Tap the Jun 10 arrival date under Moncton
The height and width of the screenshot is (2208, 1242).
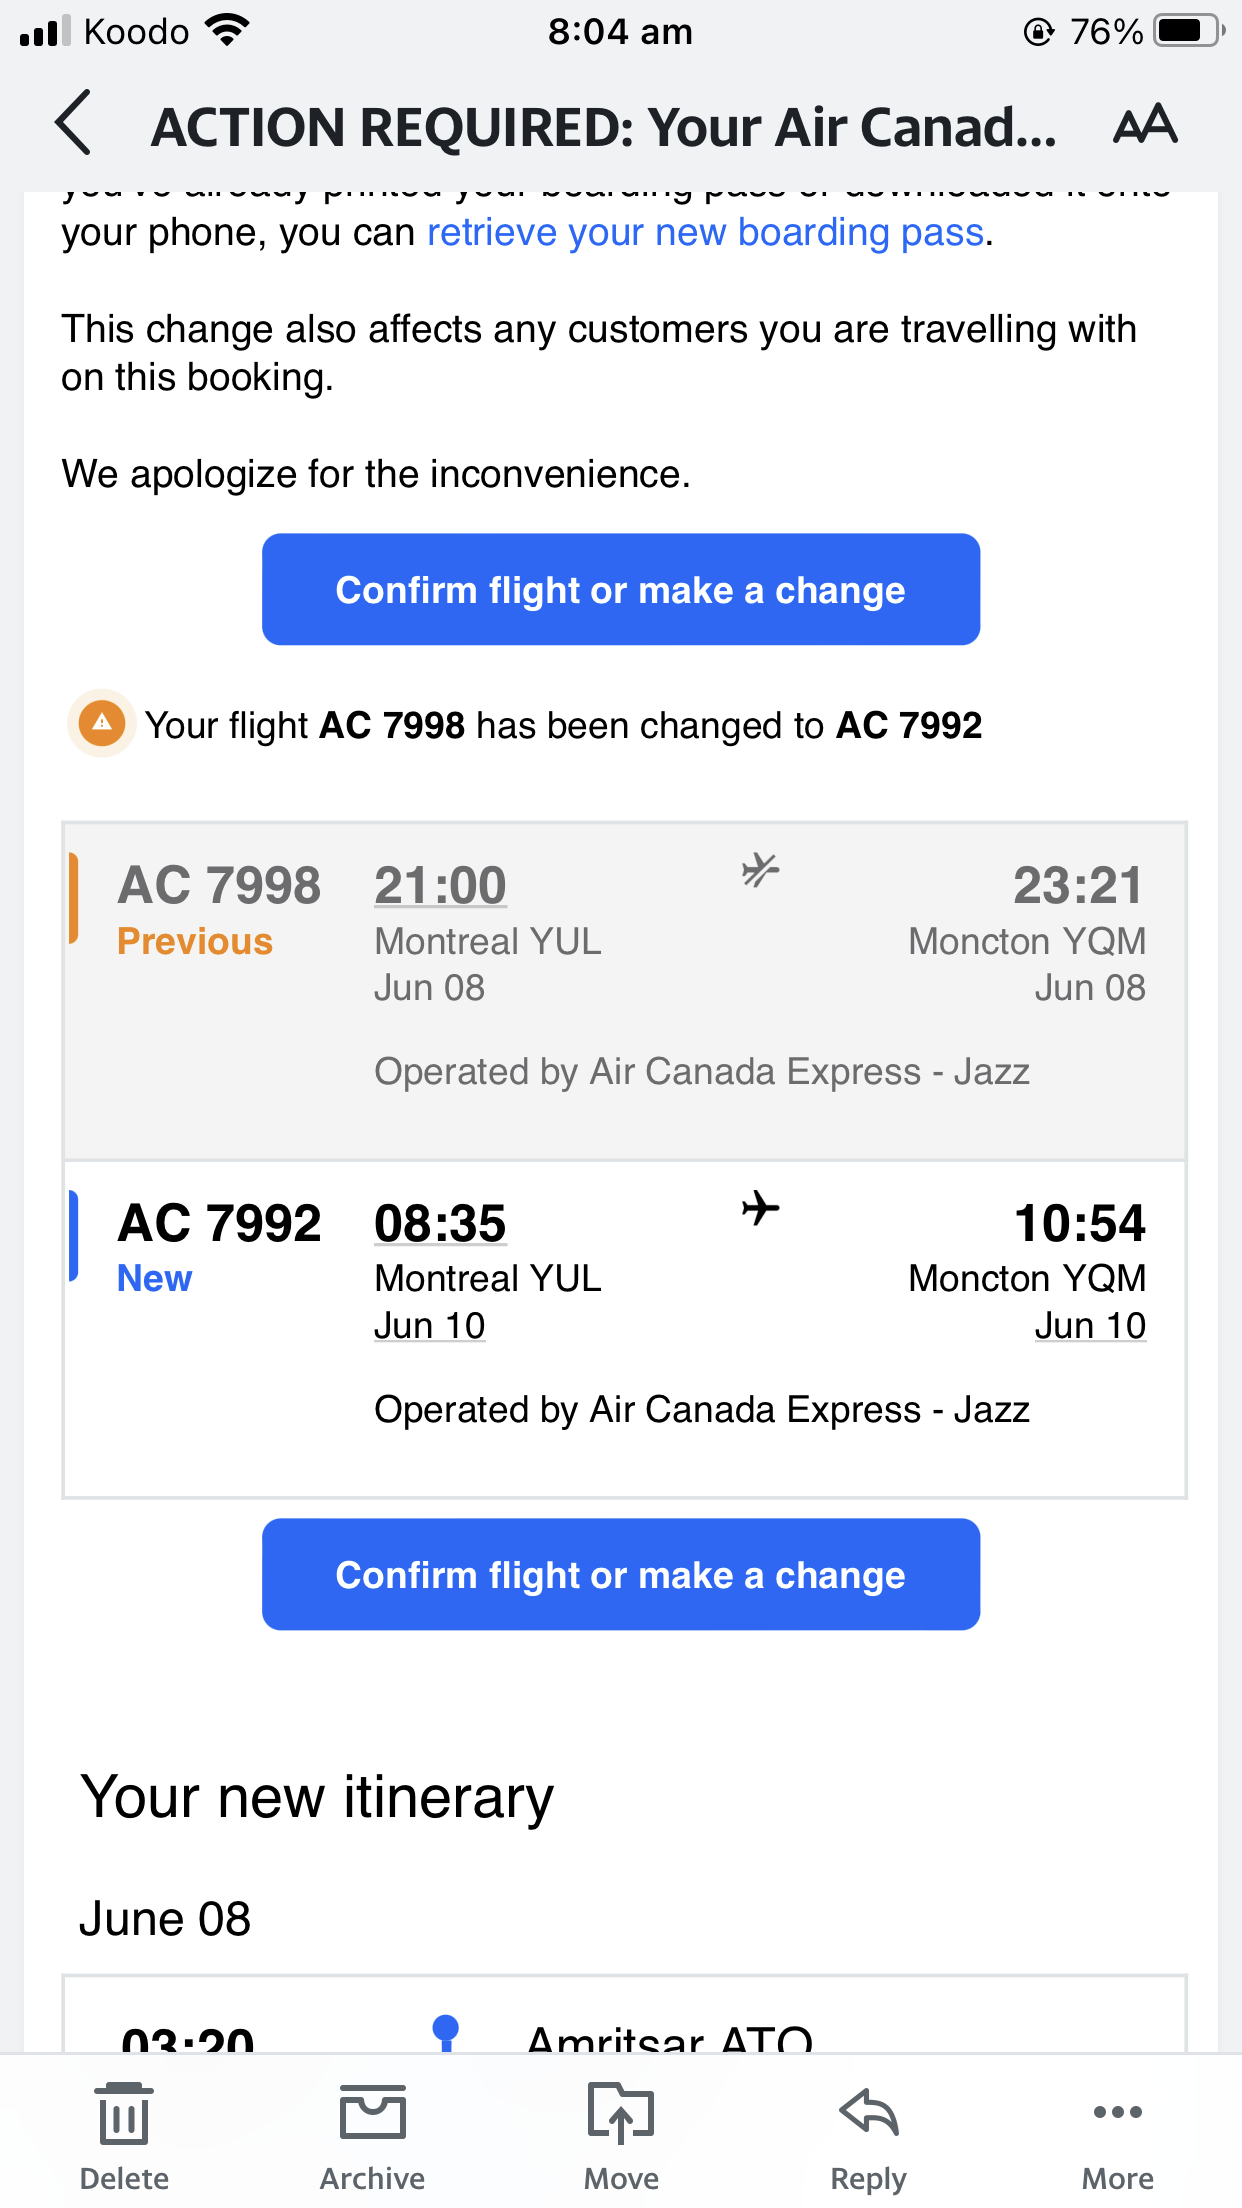coord(1090,1326)
